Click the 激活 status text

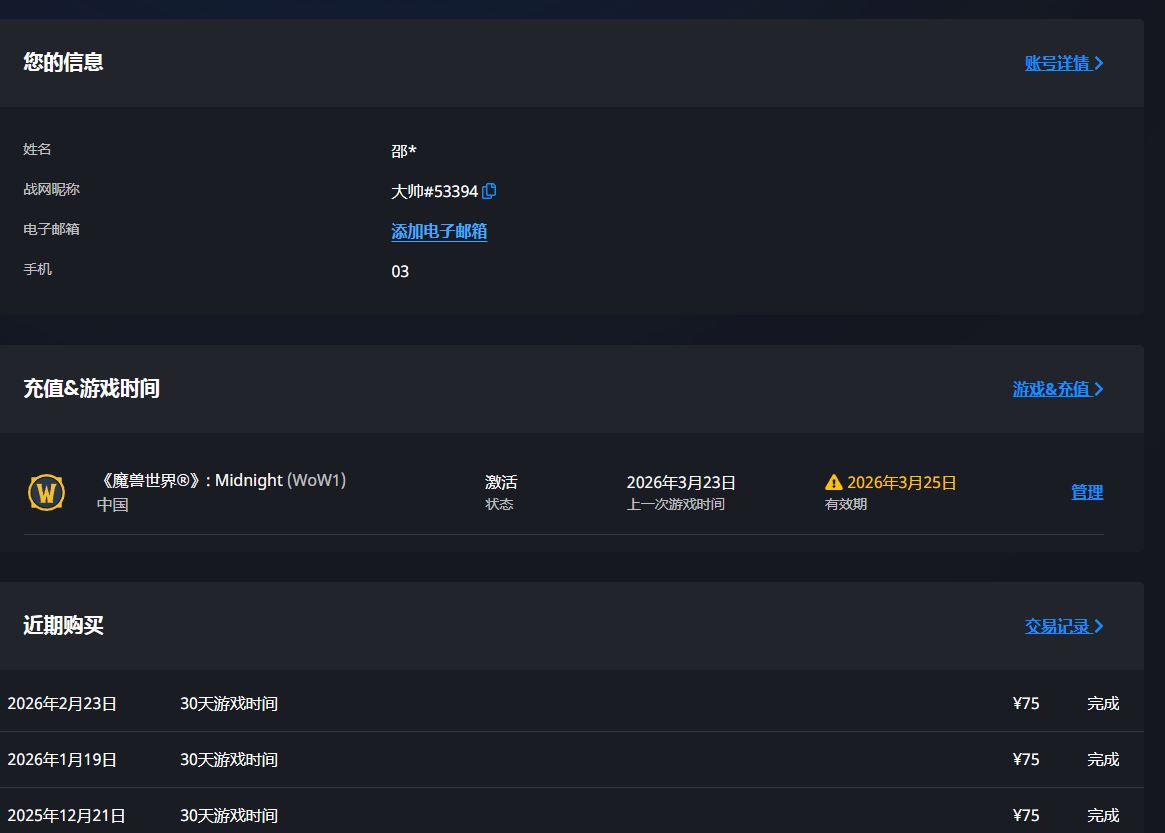pyautogui.click(x=501, y=482)
